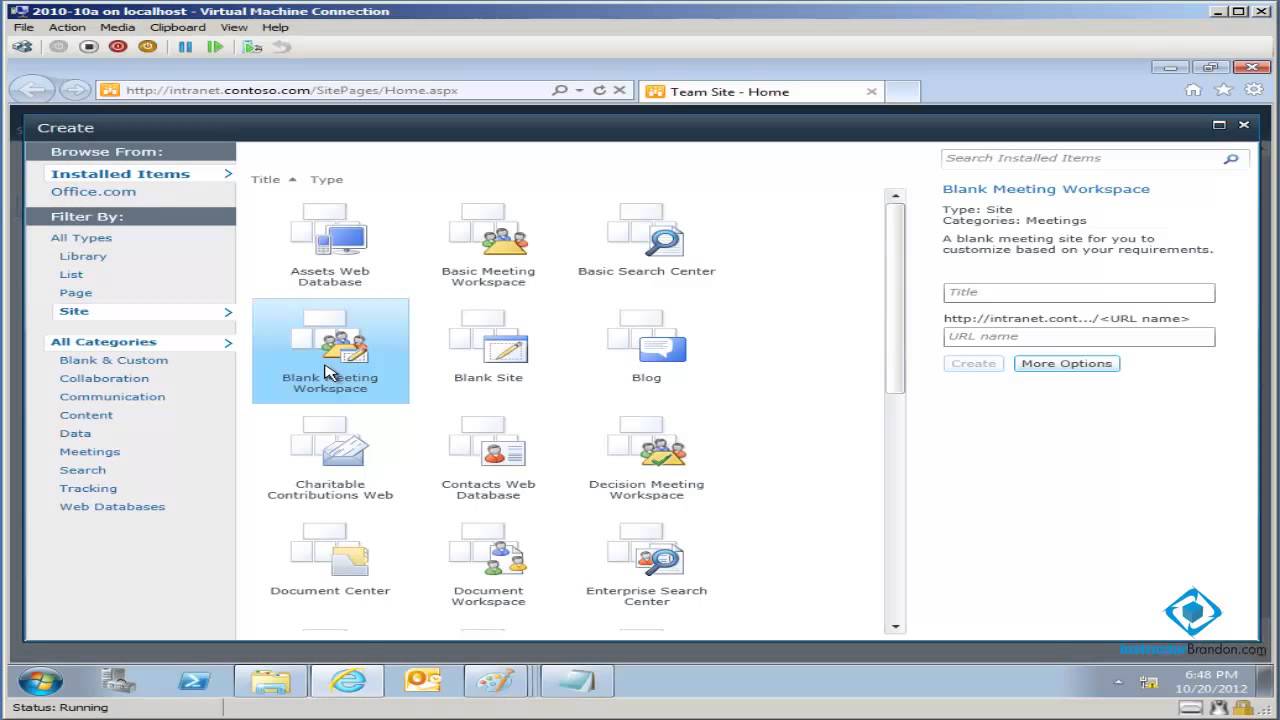Screen dimensions: 1280x720
Task: Select the Contacts Web Database template icon
Action: [488, 442]
